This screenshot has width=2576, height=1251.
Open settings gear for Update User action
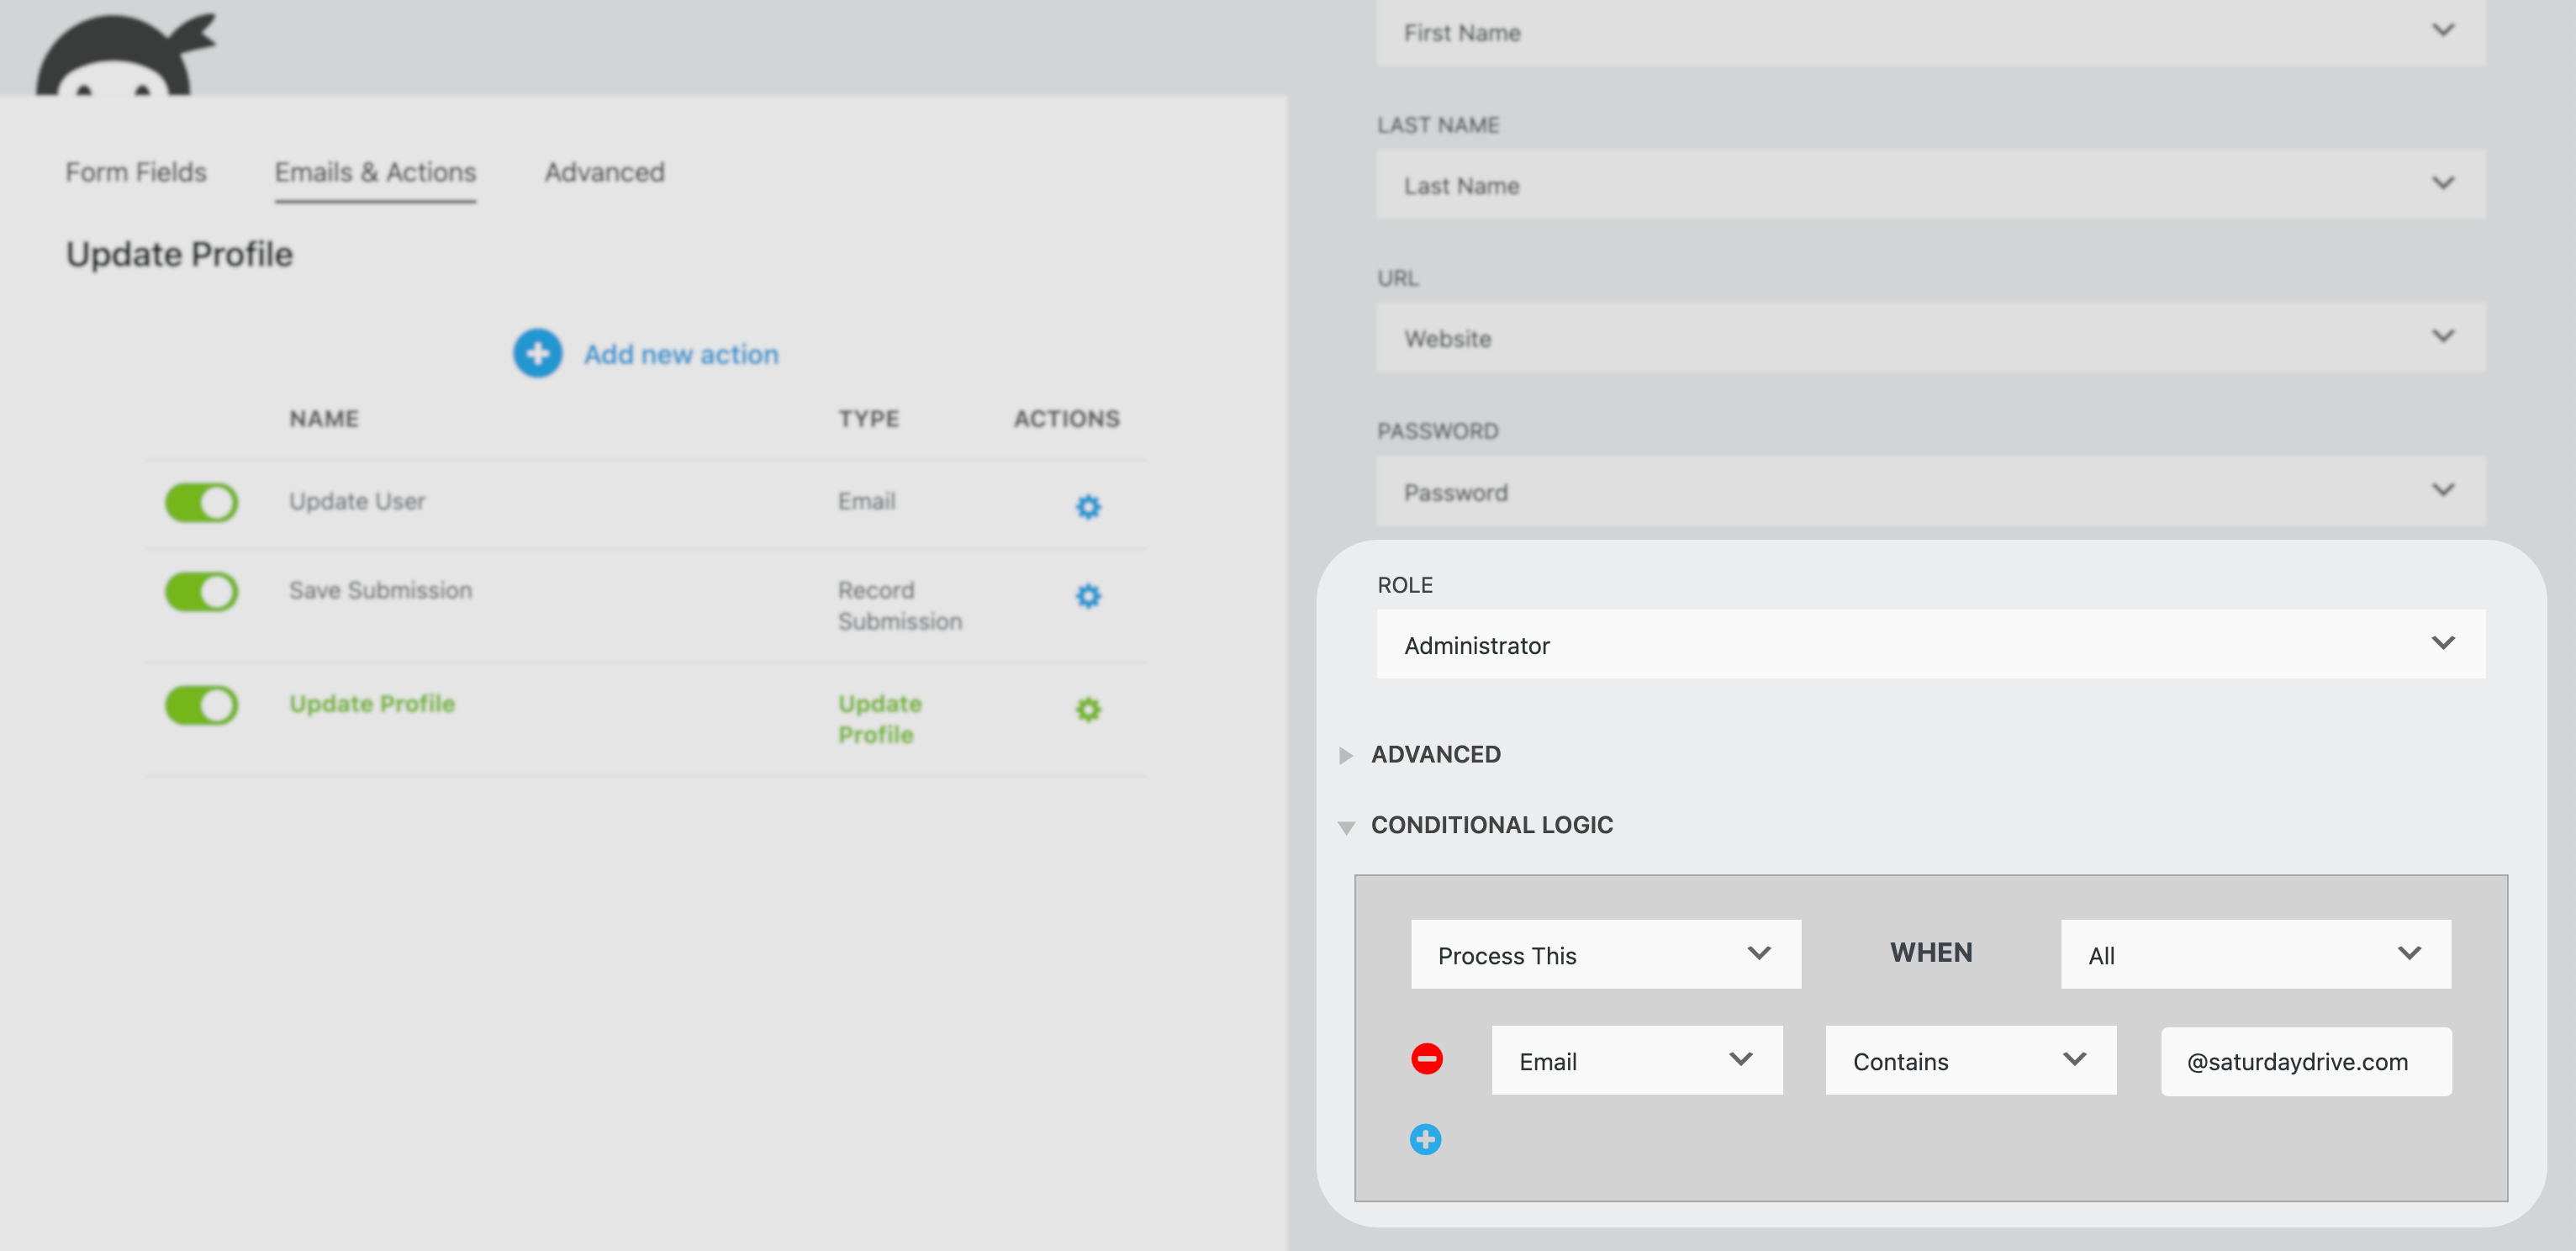pos(1087,506)
